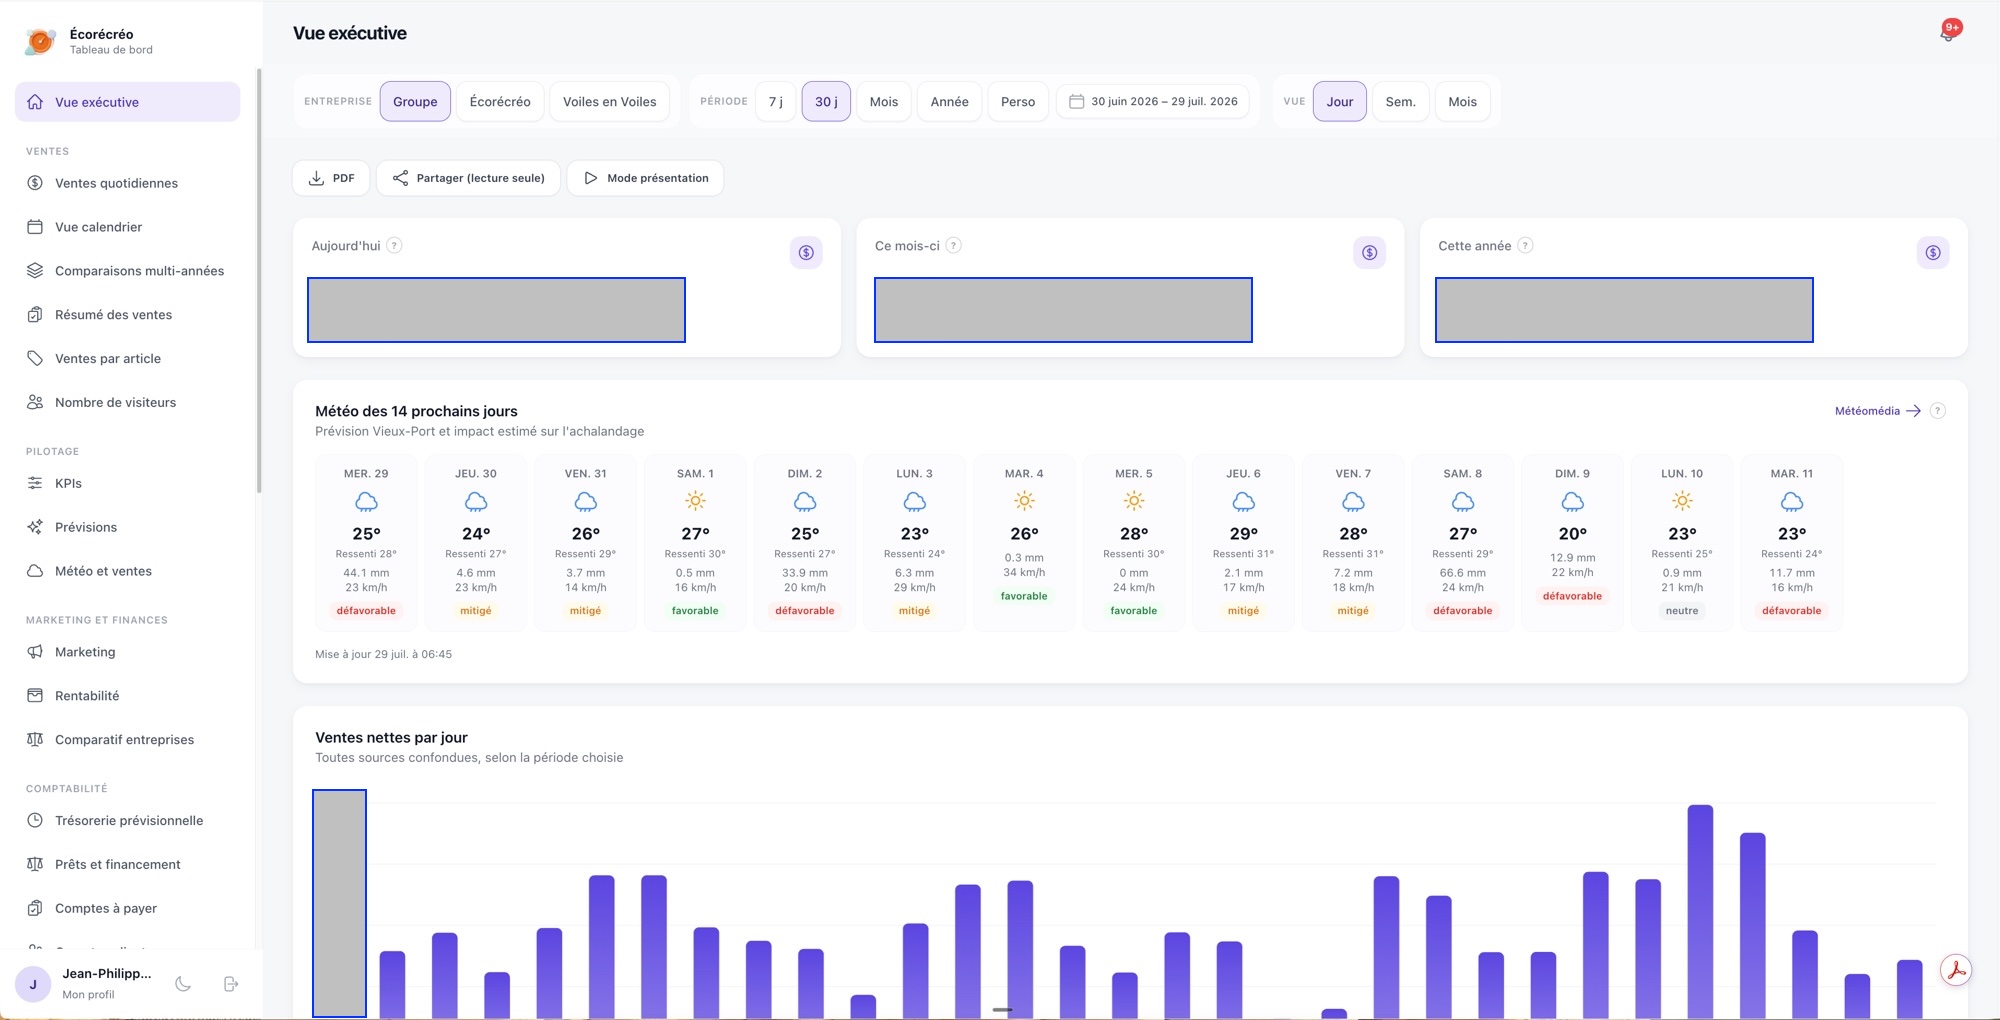Click the logout icon next to the profile

click(x=231, y=984)
